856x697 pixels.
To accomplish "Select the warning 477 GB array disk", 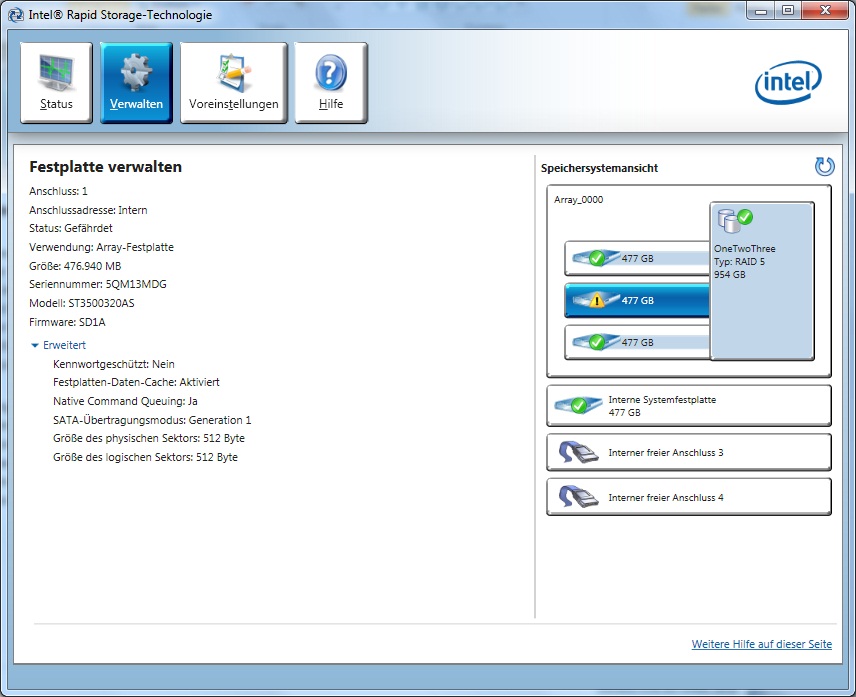I will [637, 300].
